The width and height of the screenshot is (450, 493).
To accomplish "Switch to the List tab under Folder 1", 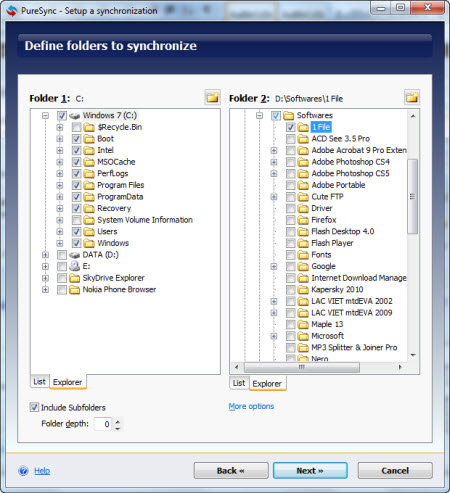I will click(x=39, y=381).
